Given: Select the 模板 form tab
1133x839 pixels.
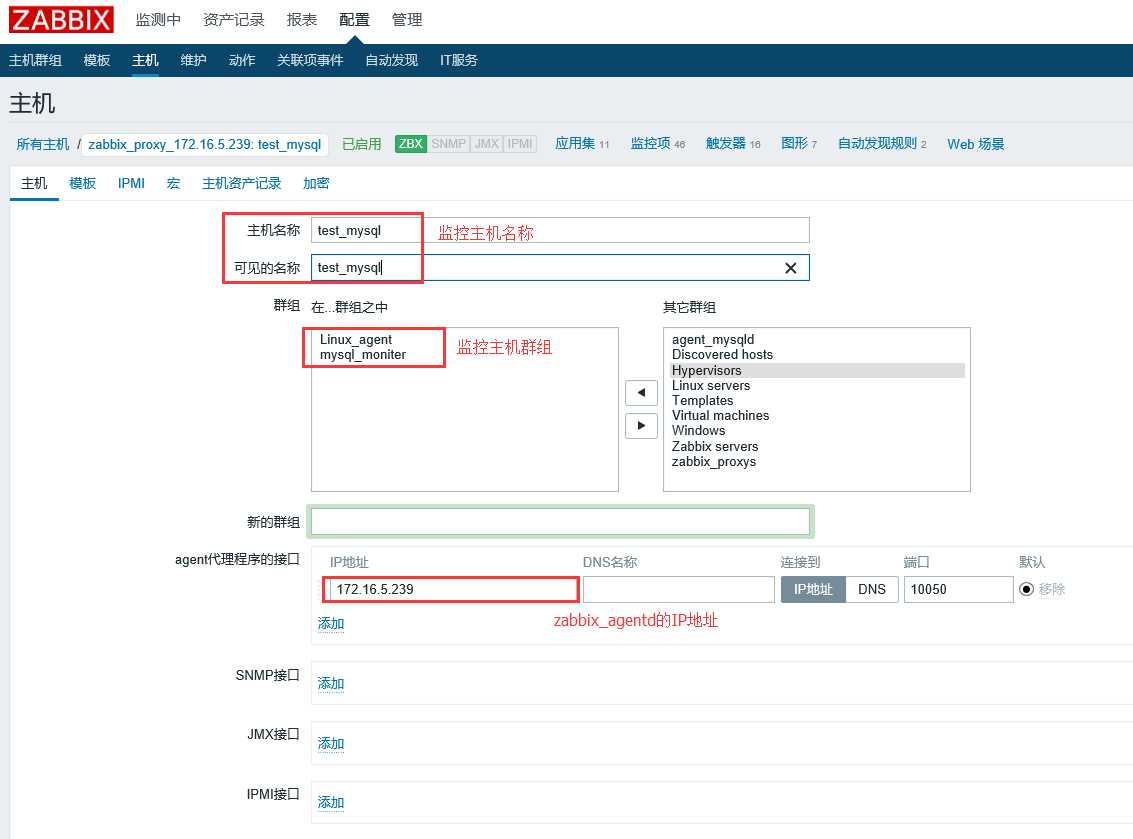Looking at the screenshot, I should tap(82, 184).
